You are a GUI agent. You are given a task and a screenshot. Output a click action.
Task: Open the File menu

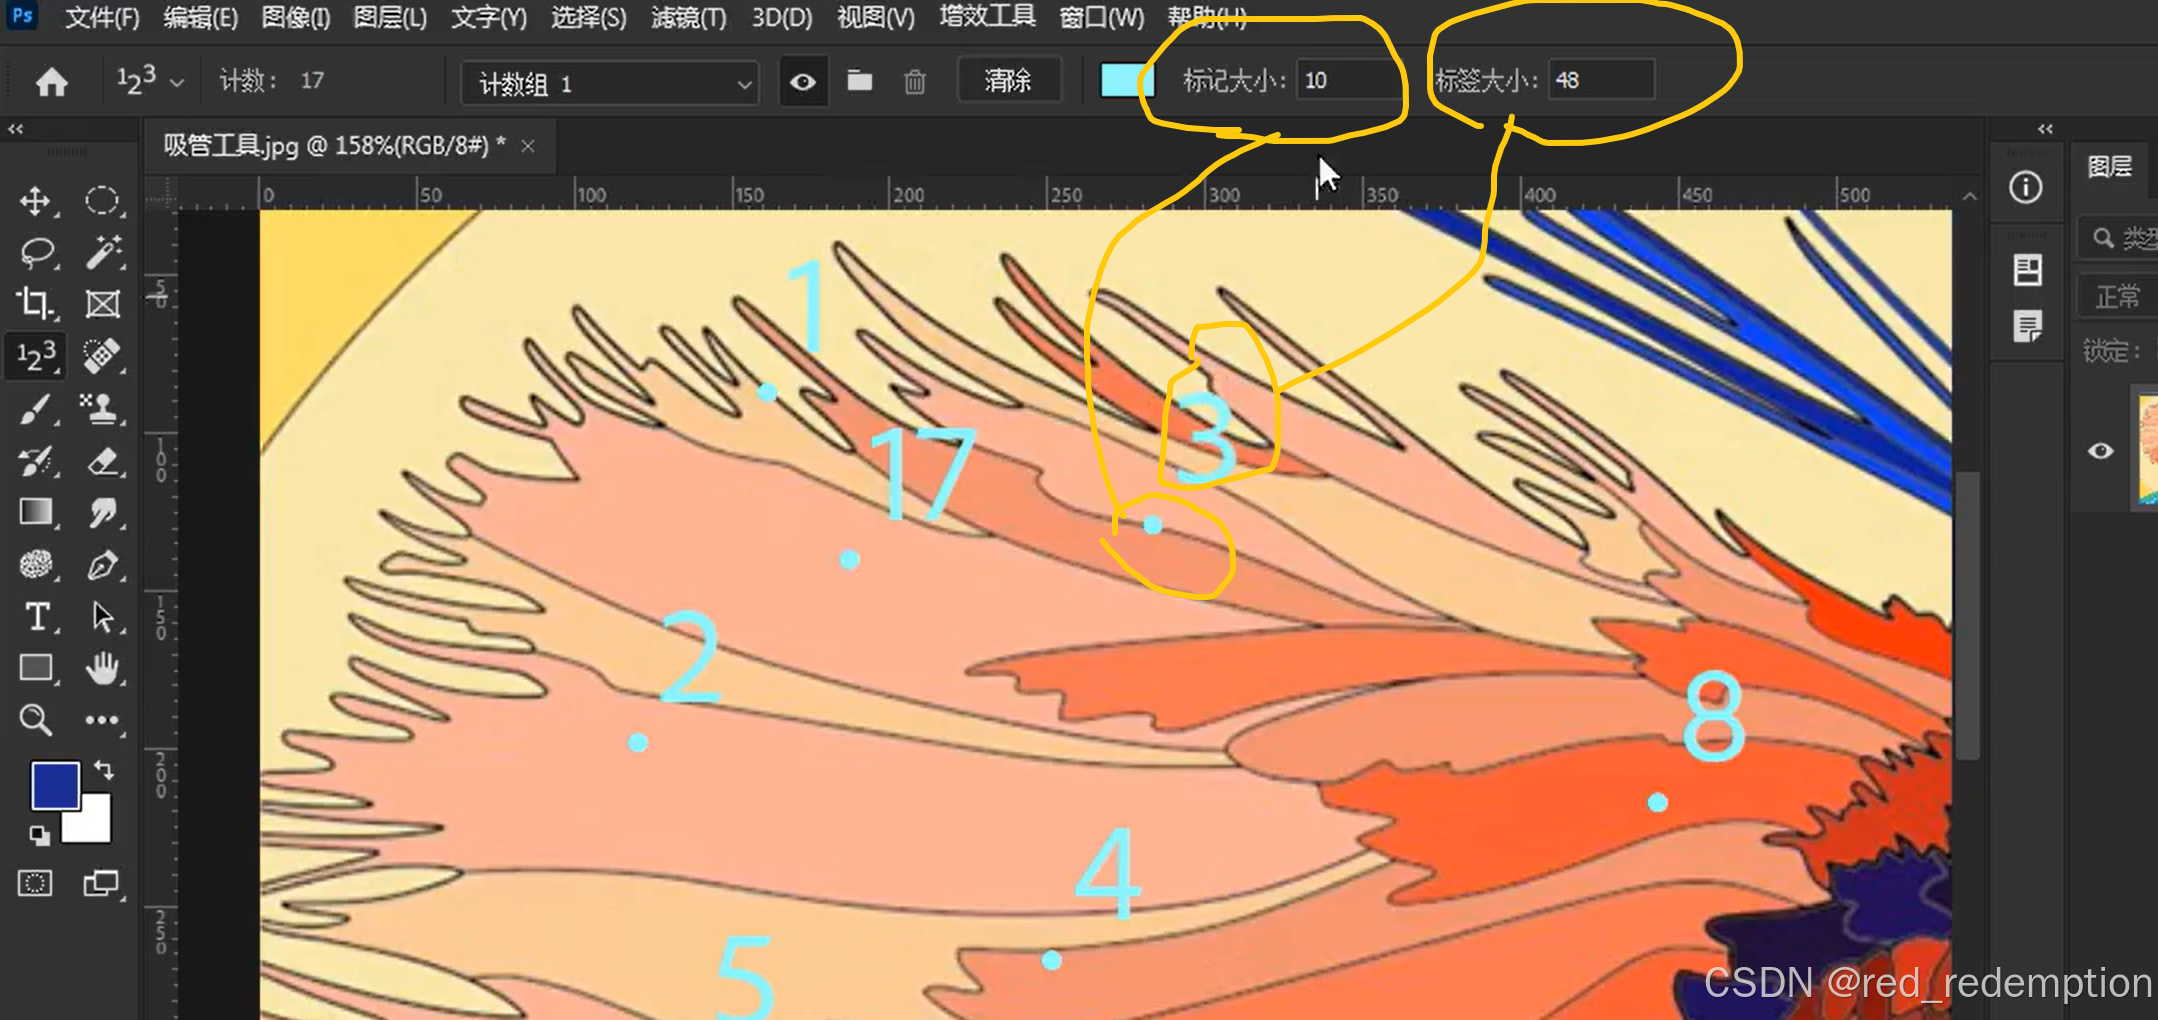pyautogui.click(x=102, y=18)
